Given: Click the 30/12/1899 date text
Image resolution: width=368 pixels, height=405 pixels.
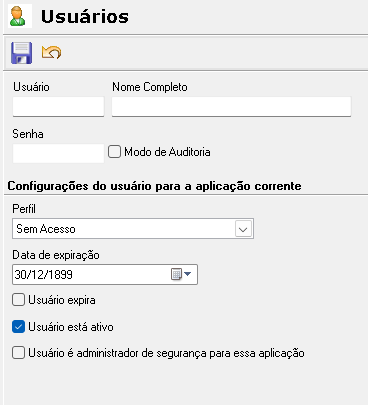Looking at the screenshot, I should (44, 275).
